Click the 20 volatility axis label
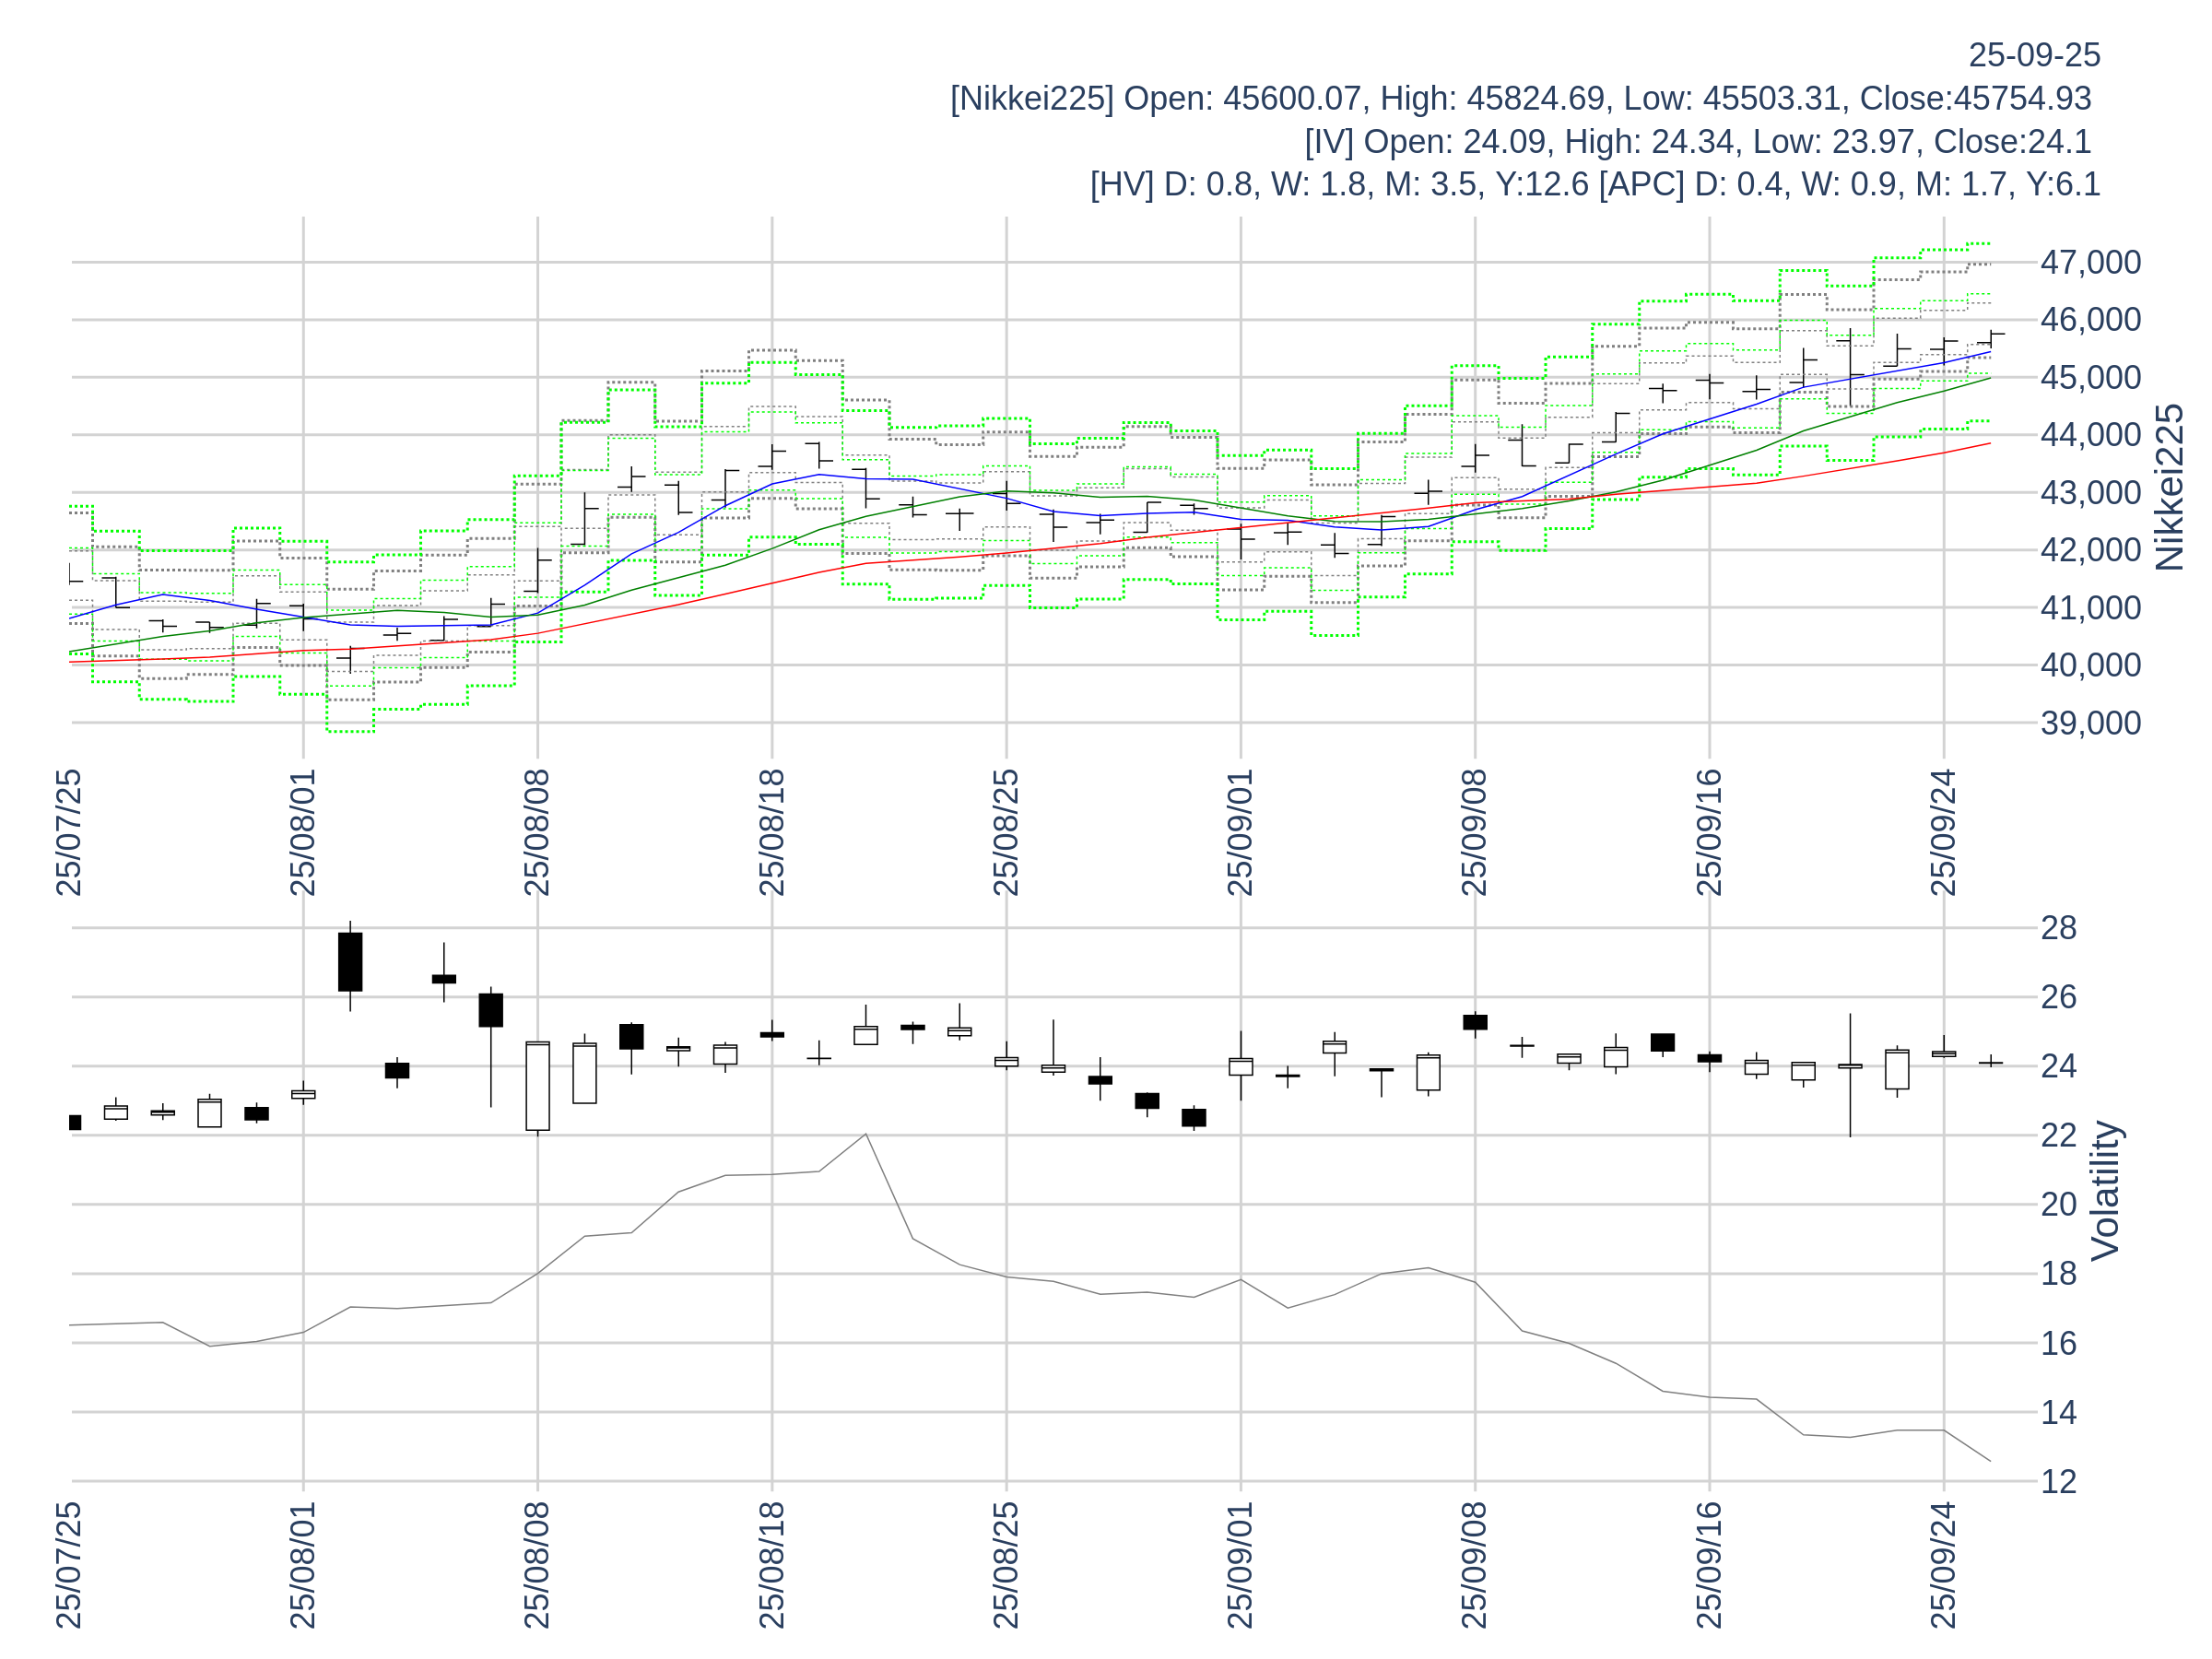The width and height of the screenshot is (2212, 1659). coord(2058,1205)
